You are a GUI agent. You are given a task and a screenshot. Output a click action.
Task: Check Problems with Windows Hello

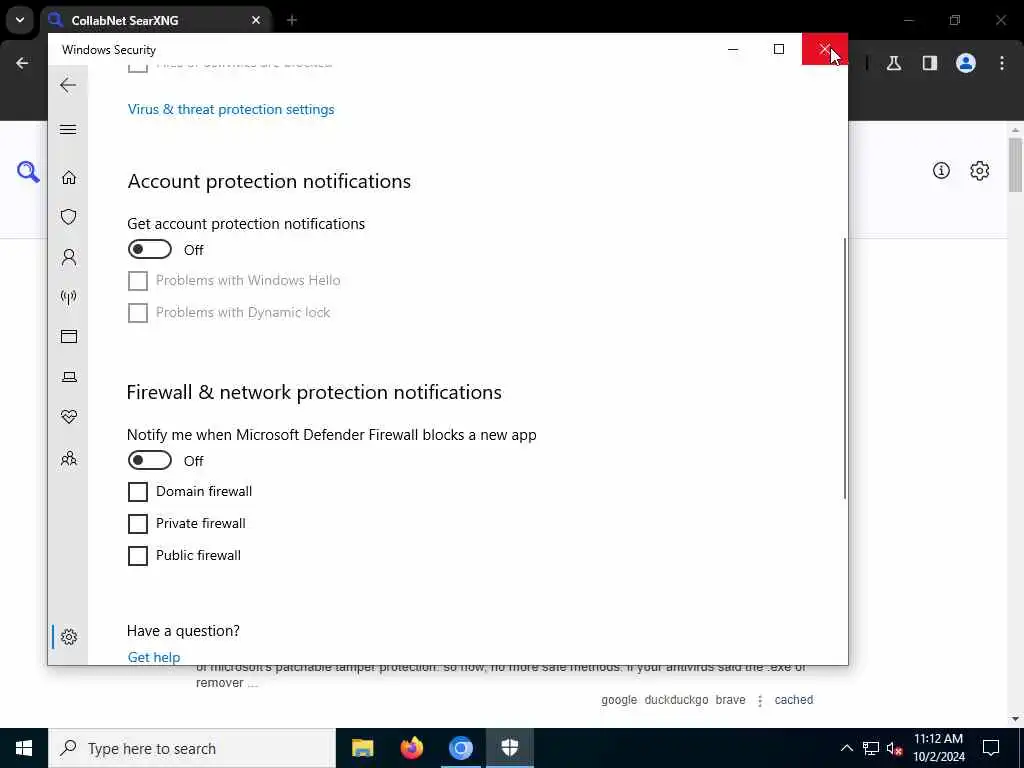(x=138, y=281)
